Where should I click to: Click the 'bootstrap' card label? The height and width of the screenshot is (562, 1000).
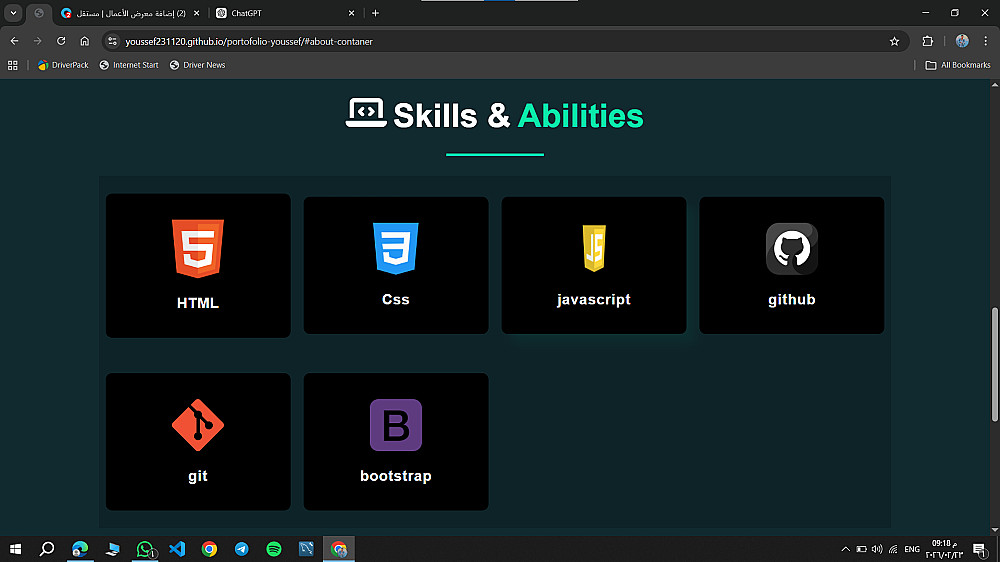click(395, 476)
